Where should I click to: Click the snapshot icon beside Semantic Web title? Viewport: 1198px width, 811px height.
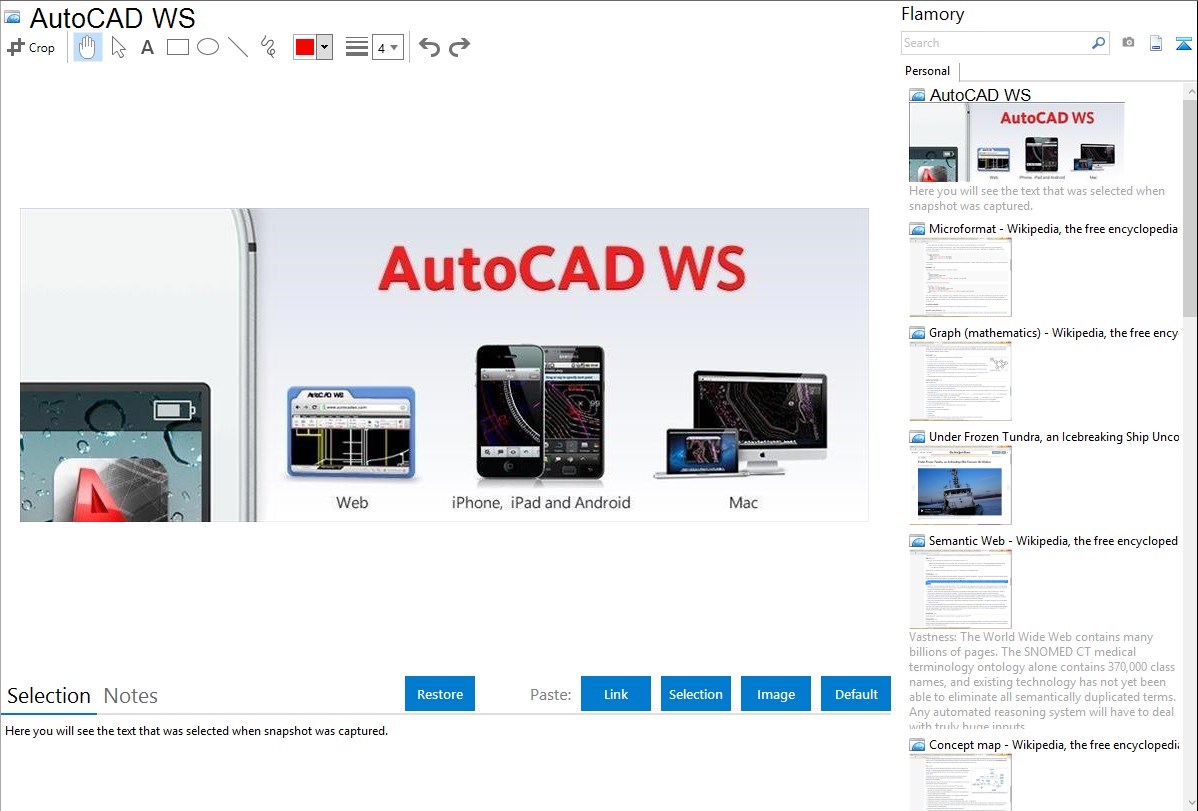coord(917,540)
